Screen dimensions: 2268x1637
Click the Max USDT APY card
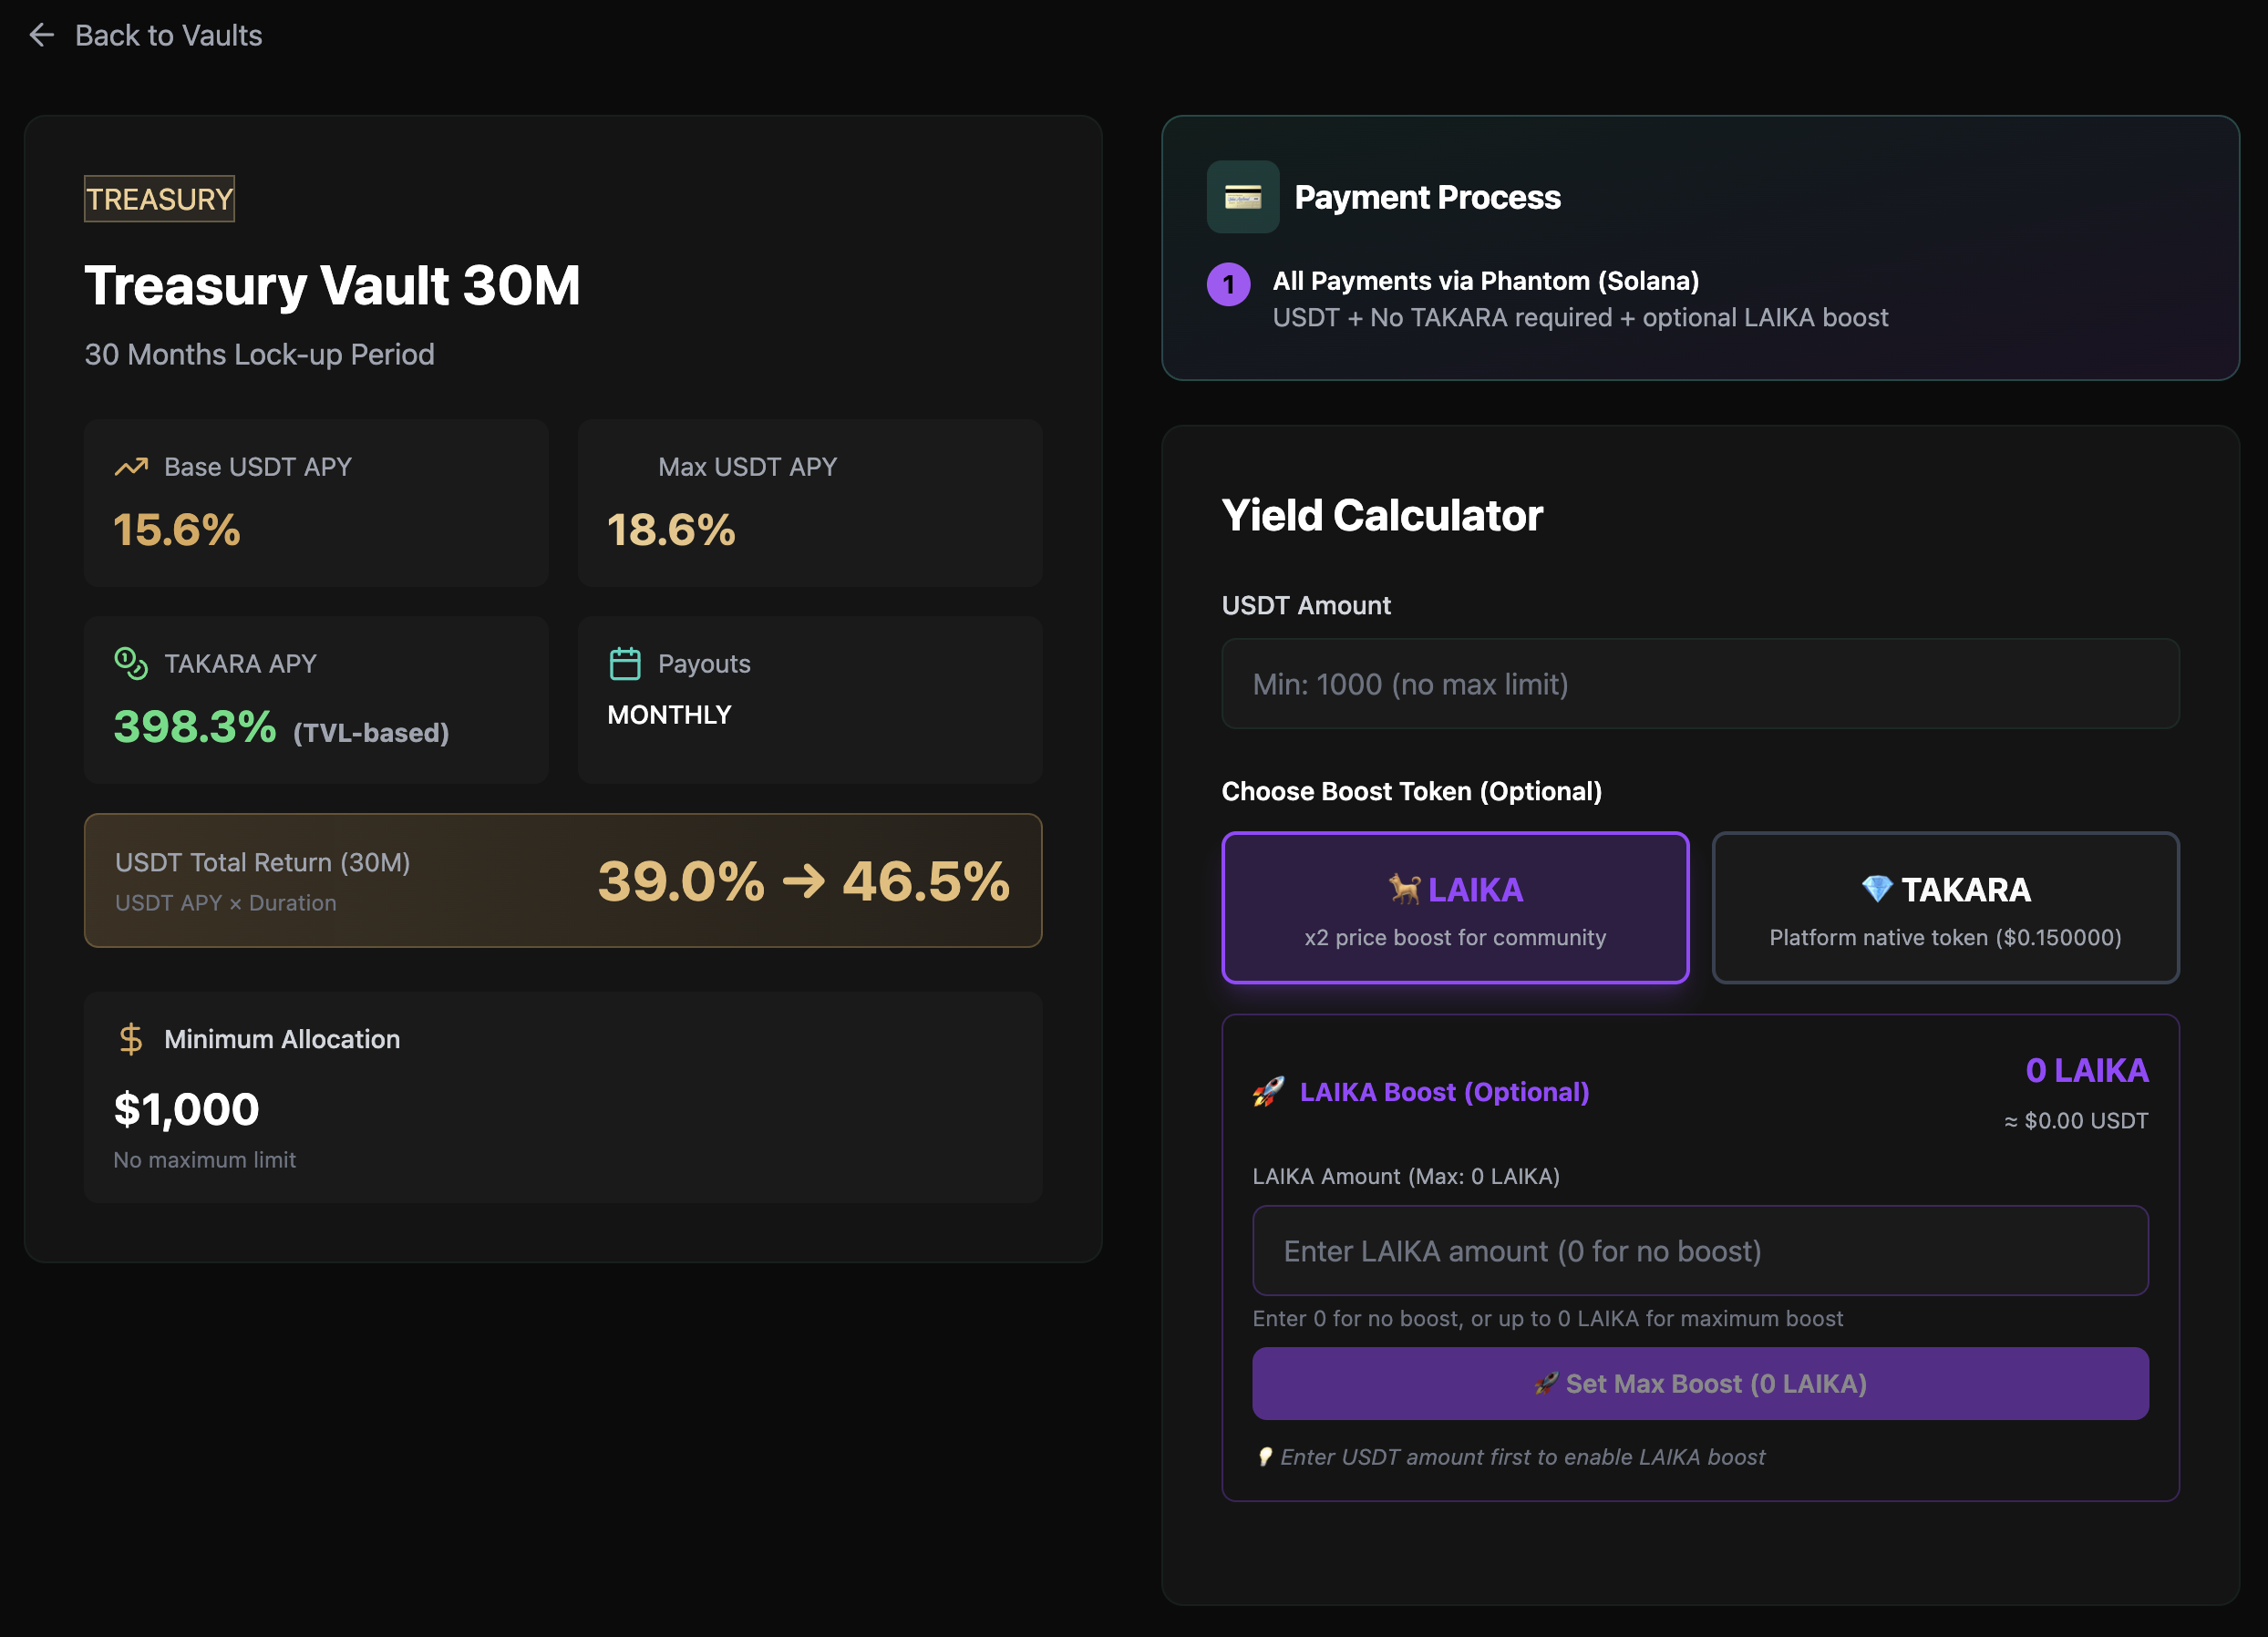(x=810, y=502)
